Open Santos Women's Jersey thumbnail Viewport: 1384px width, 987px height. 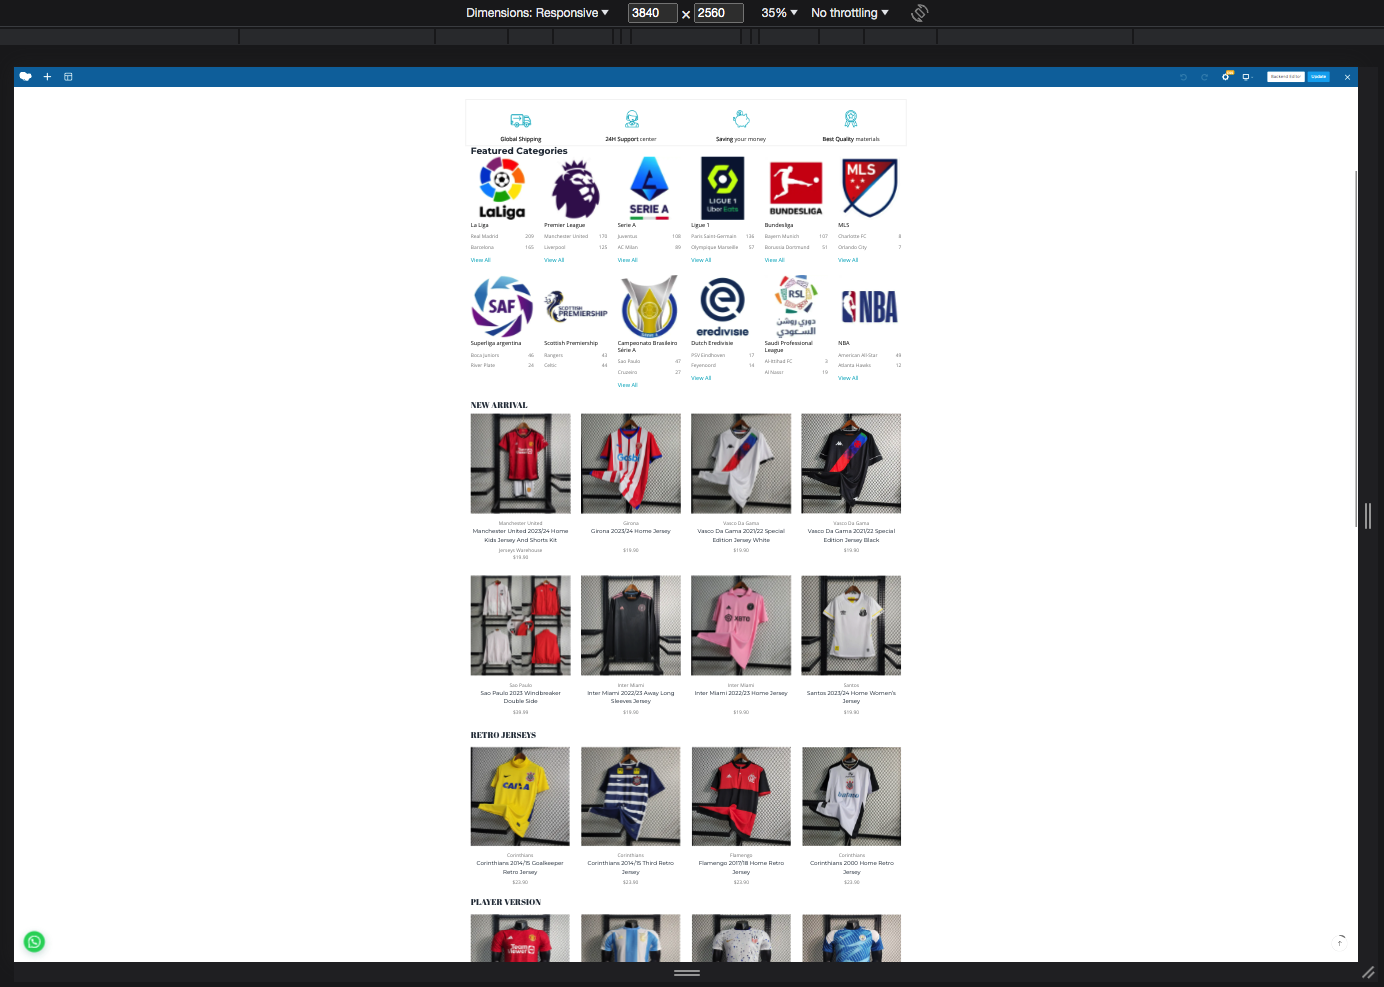click(x=851, y=626)
